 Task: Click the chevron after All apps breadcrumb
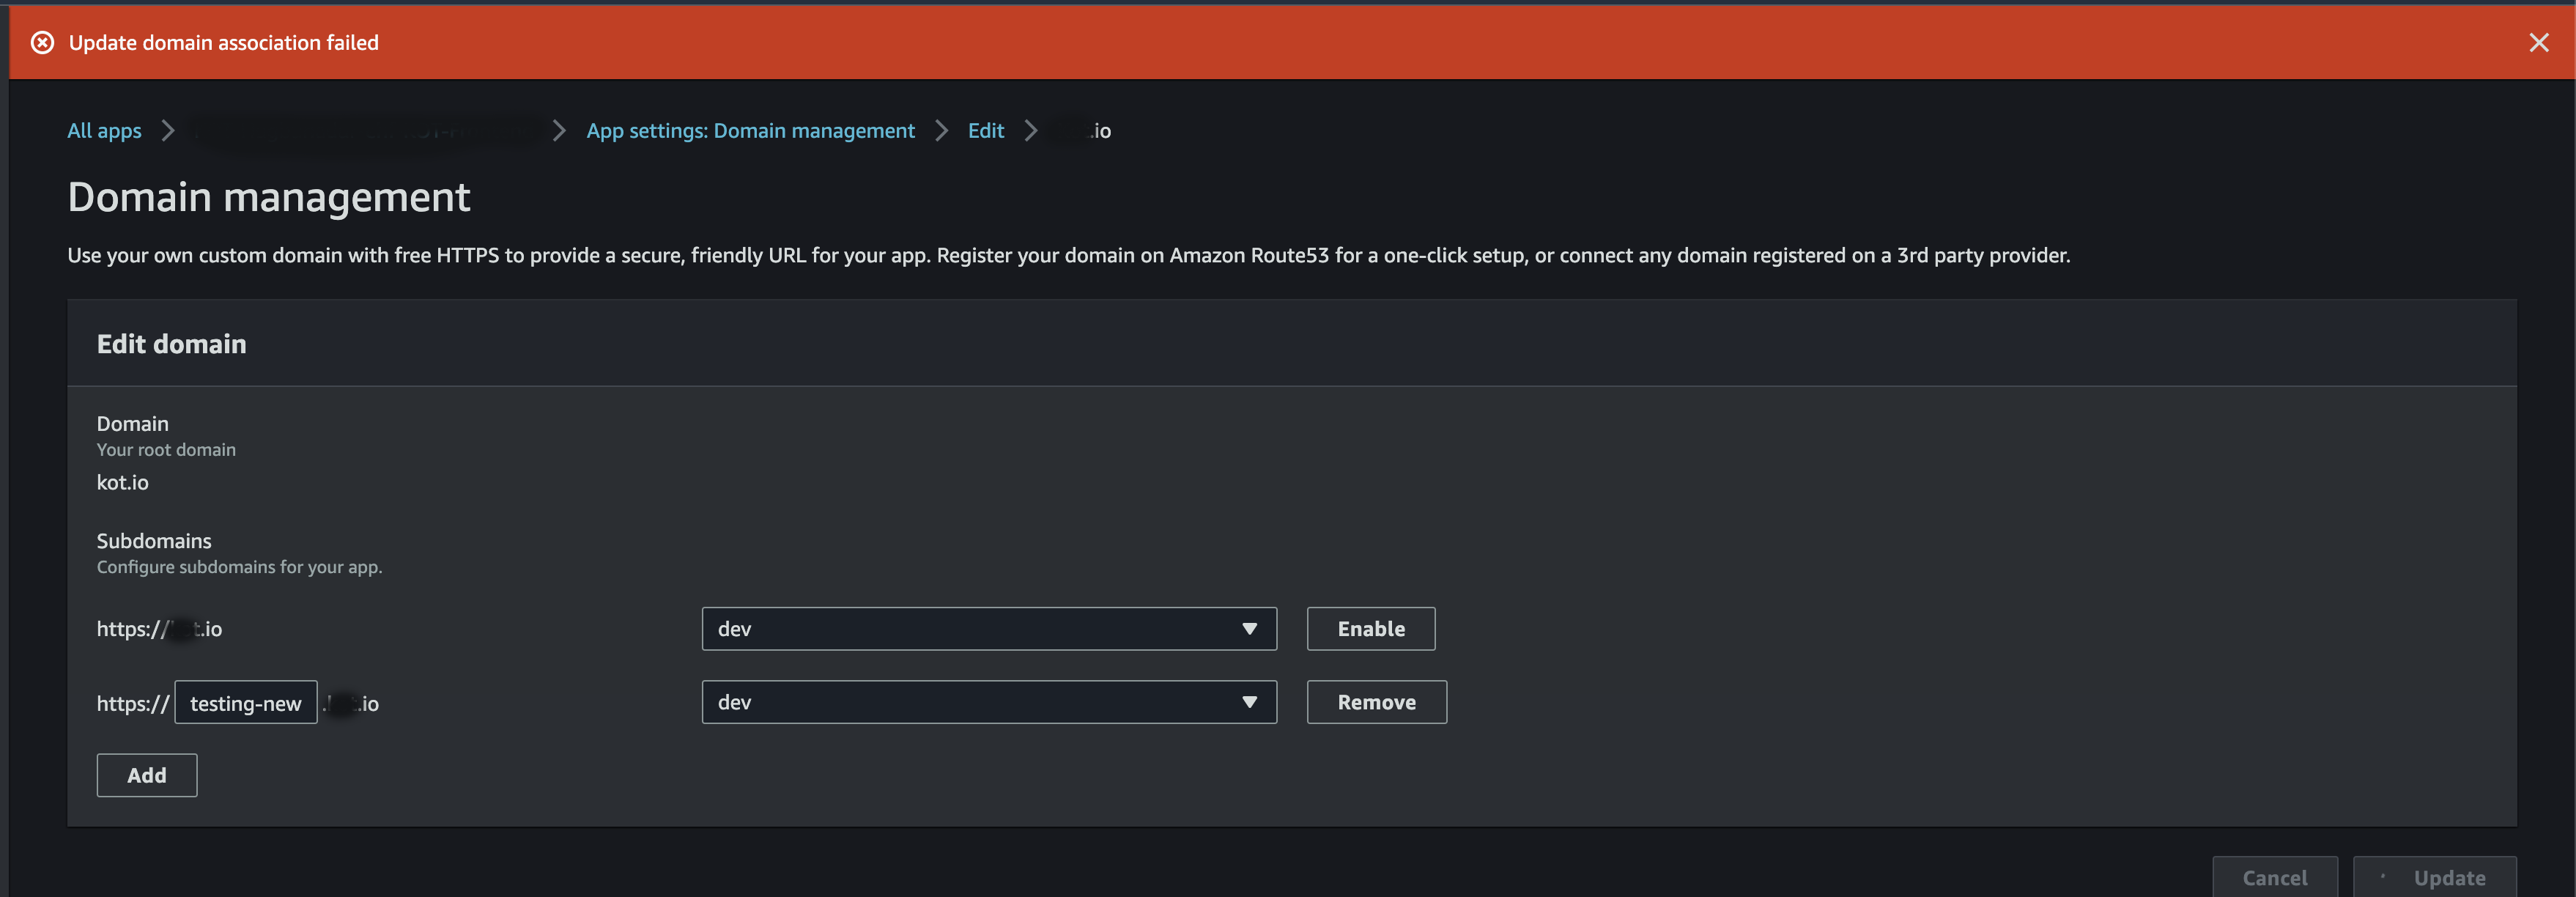pyautogui.click(x=167, y=130)
